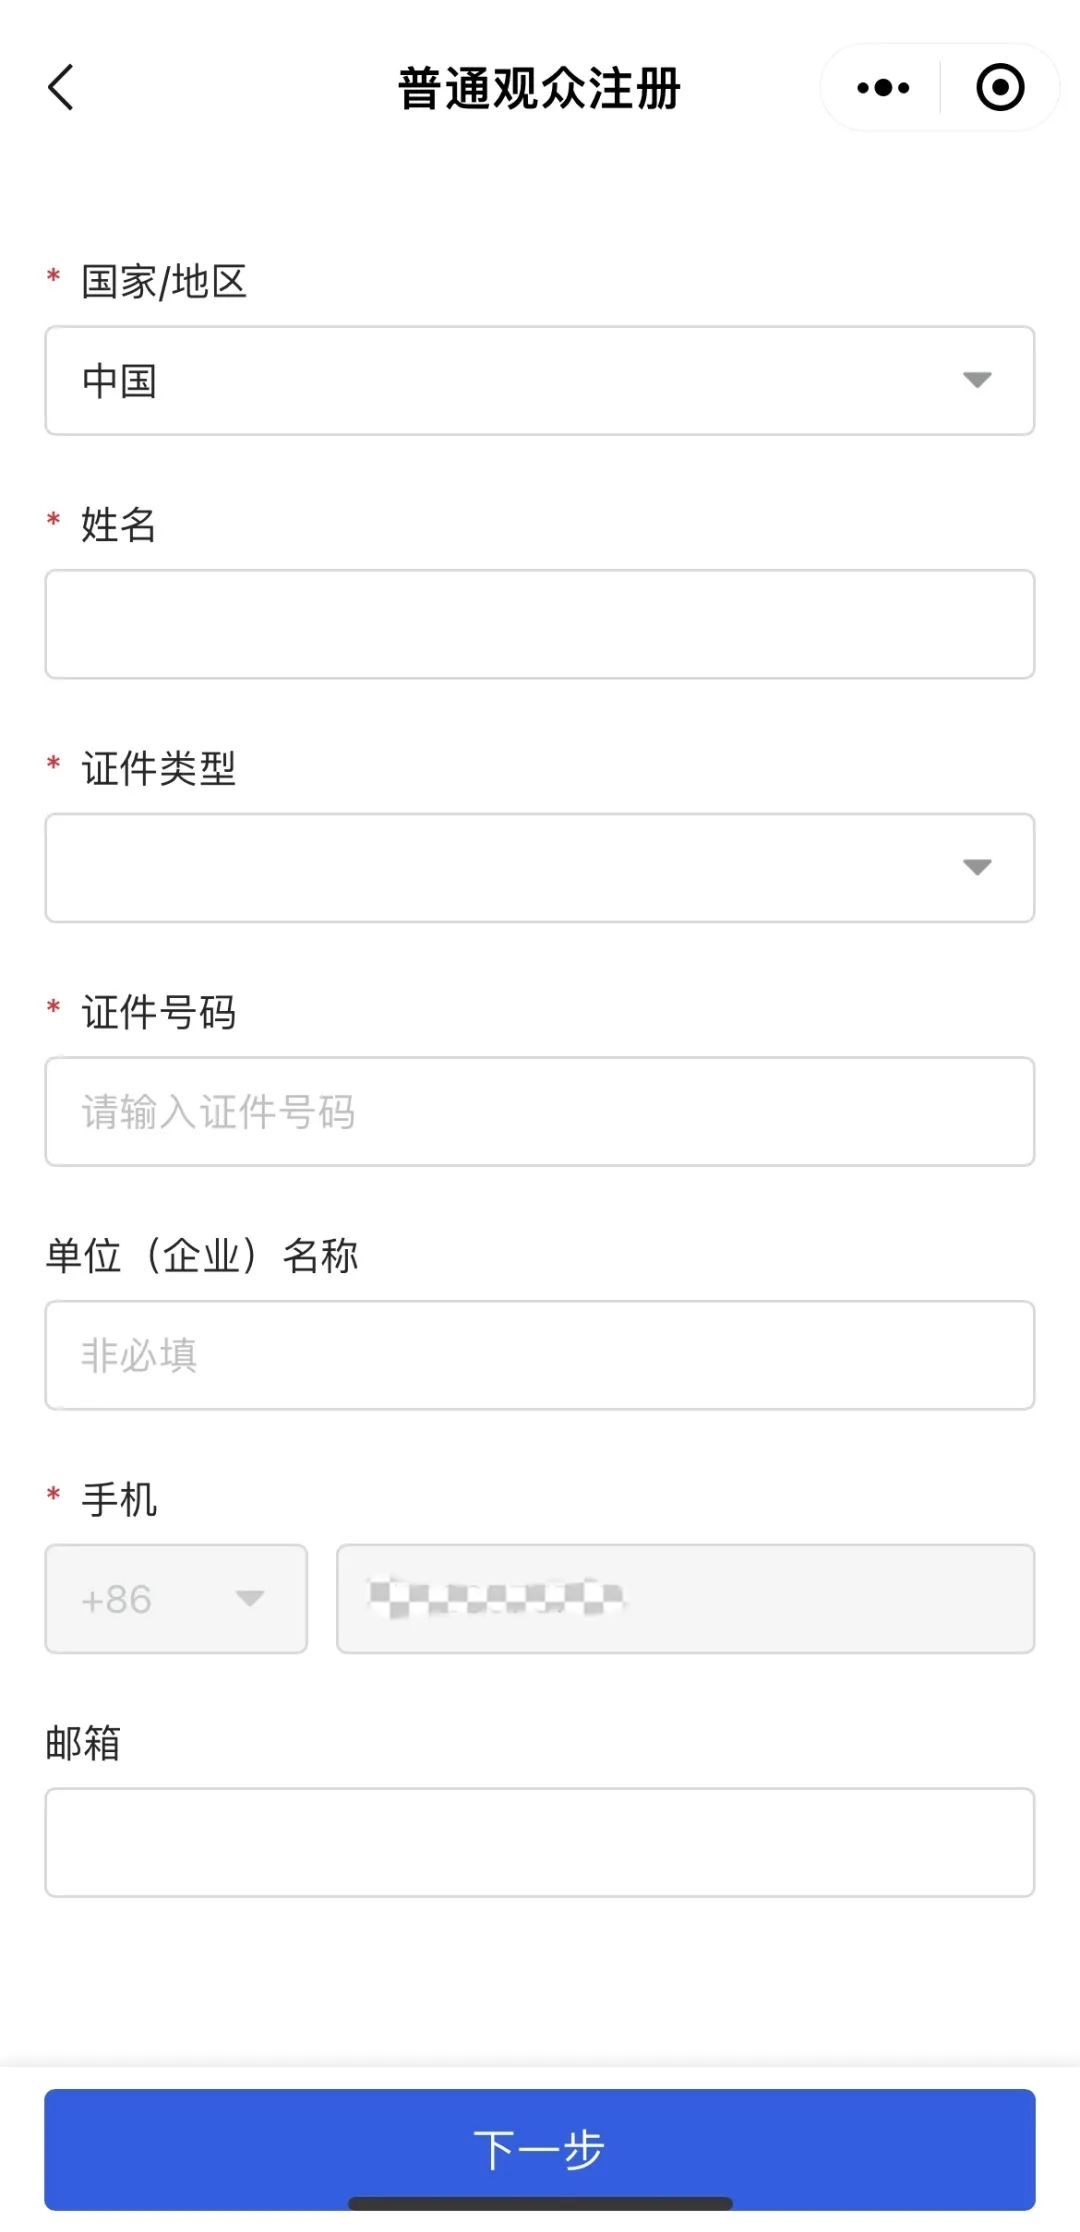Click the 国家/地区 dropdown arrow icon
The height and width of the screenshot is (2232, 1080).
pyautogui.click(x=975, y=380)
